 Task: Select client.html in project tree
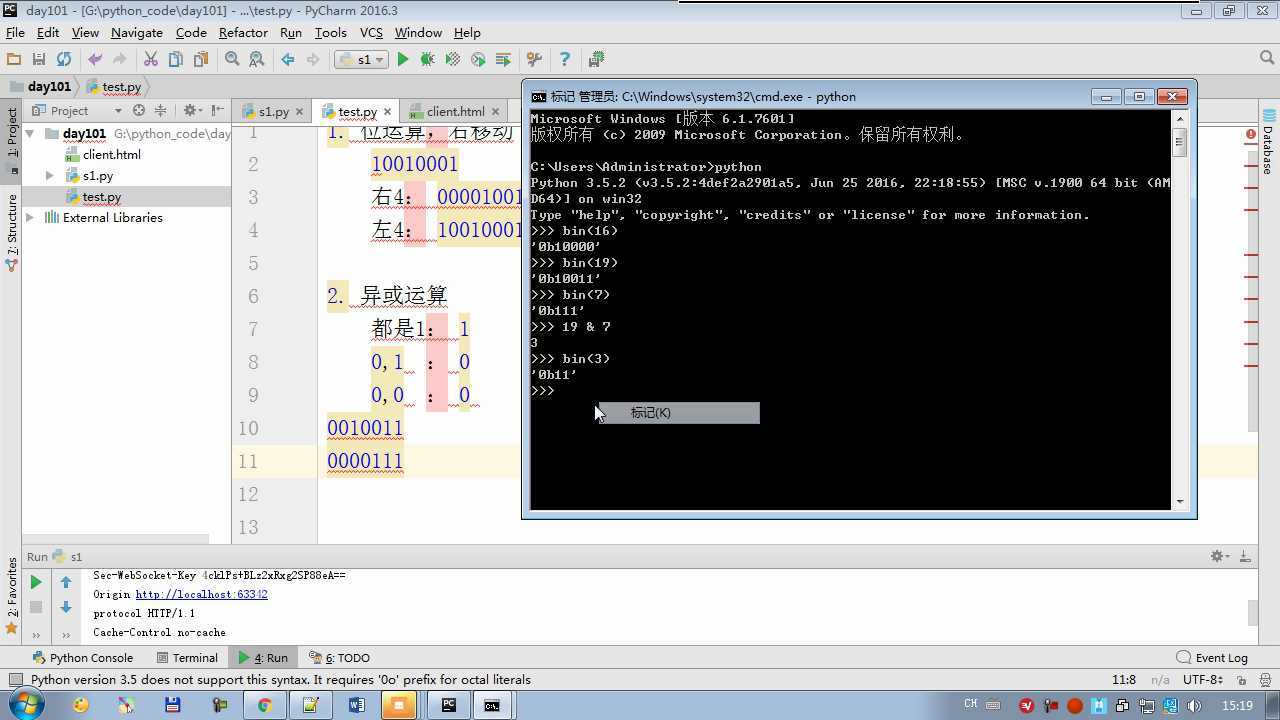pyautogui.click(x=111, y=154)
